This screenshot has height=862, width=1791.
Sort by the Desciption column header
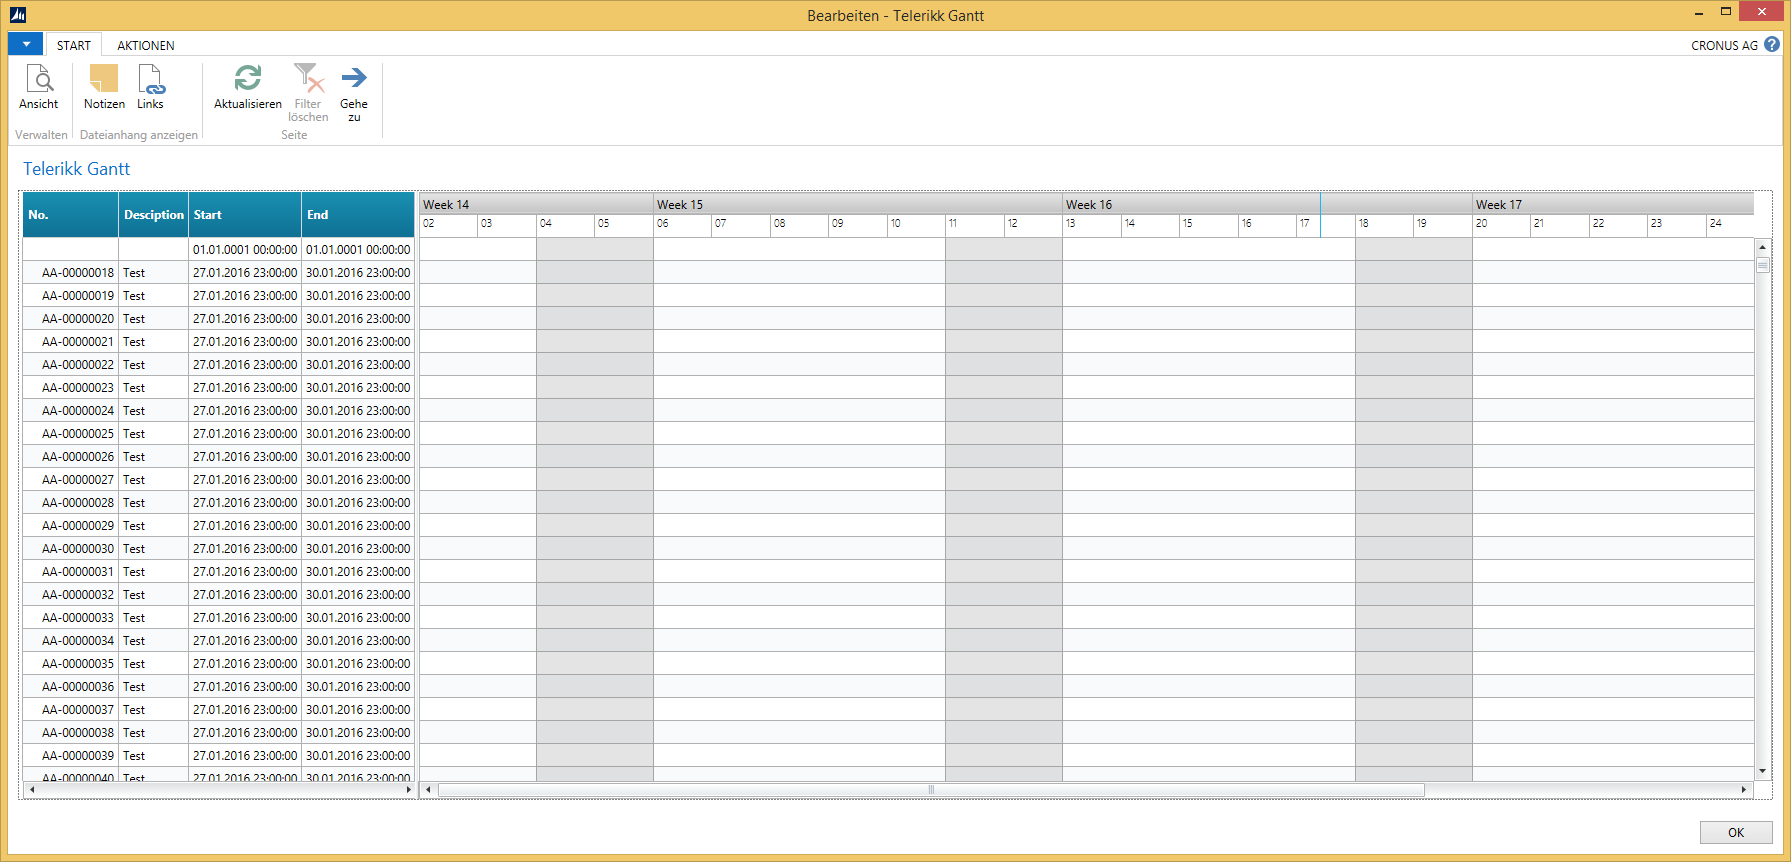click(x=154, y=215)
